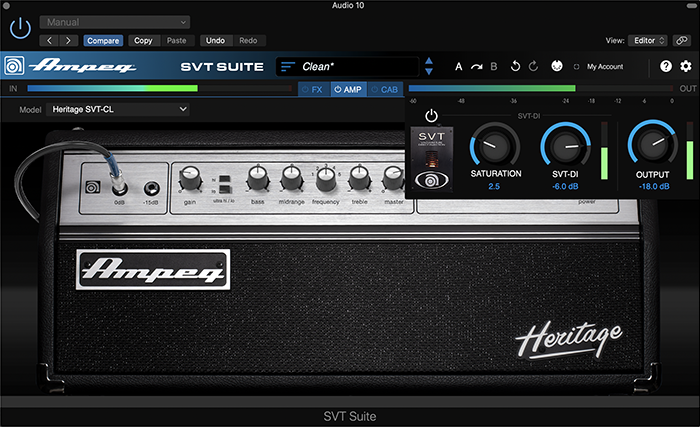The height and width of the screenshot is (427, 700).
Task: Click the Redo button
Action: click(248, 41)
